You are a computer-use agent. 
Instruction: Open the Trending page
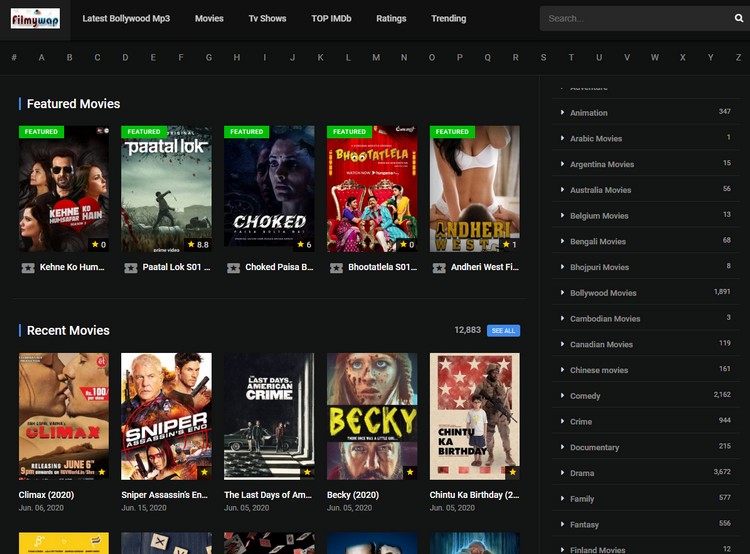coord(449,19)
